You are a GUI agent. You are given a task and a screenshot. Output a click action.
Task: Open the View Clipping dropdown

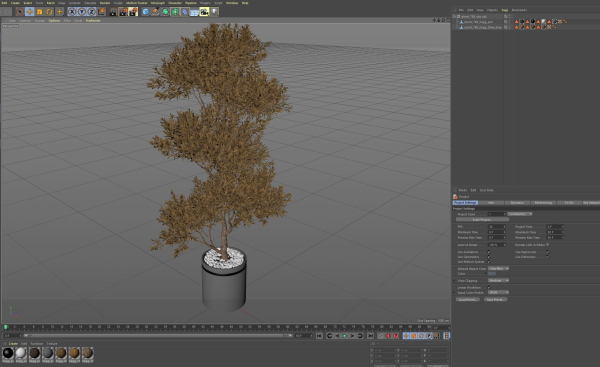click(498, 281)
